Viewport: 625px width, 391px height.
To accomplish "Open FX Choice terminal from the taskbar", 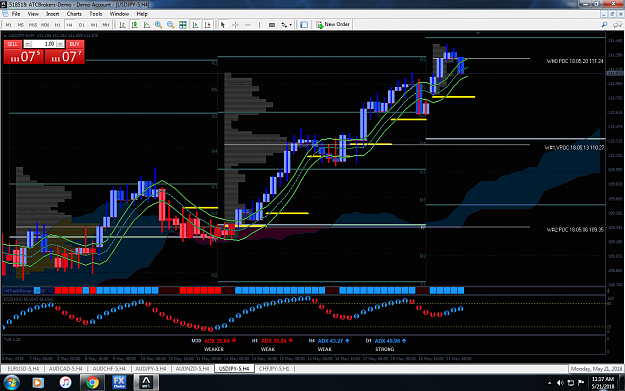I will (x=119, y=383).
